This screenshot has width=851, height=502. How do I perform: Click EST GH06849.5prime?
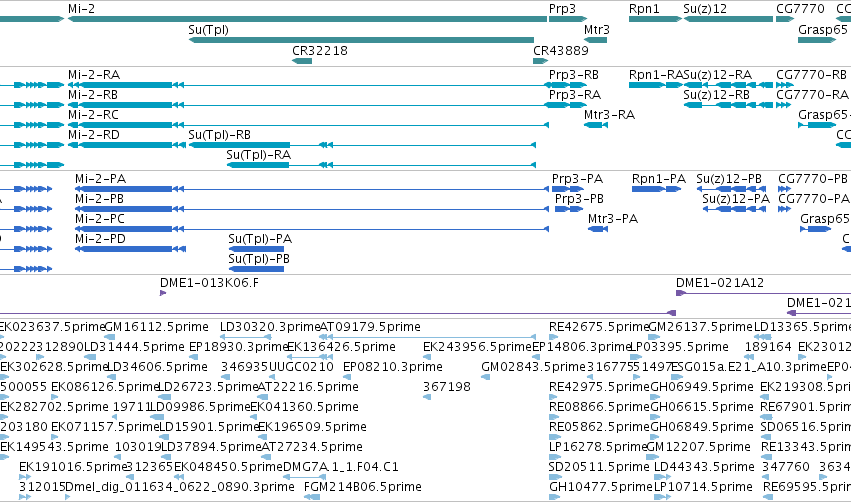pos(655,438)
